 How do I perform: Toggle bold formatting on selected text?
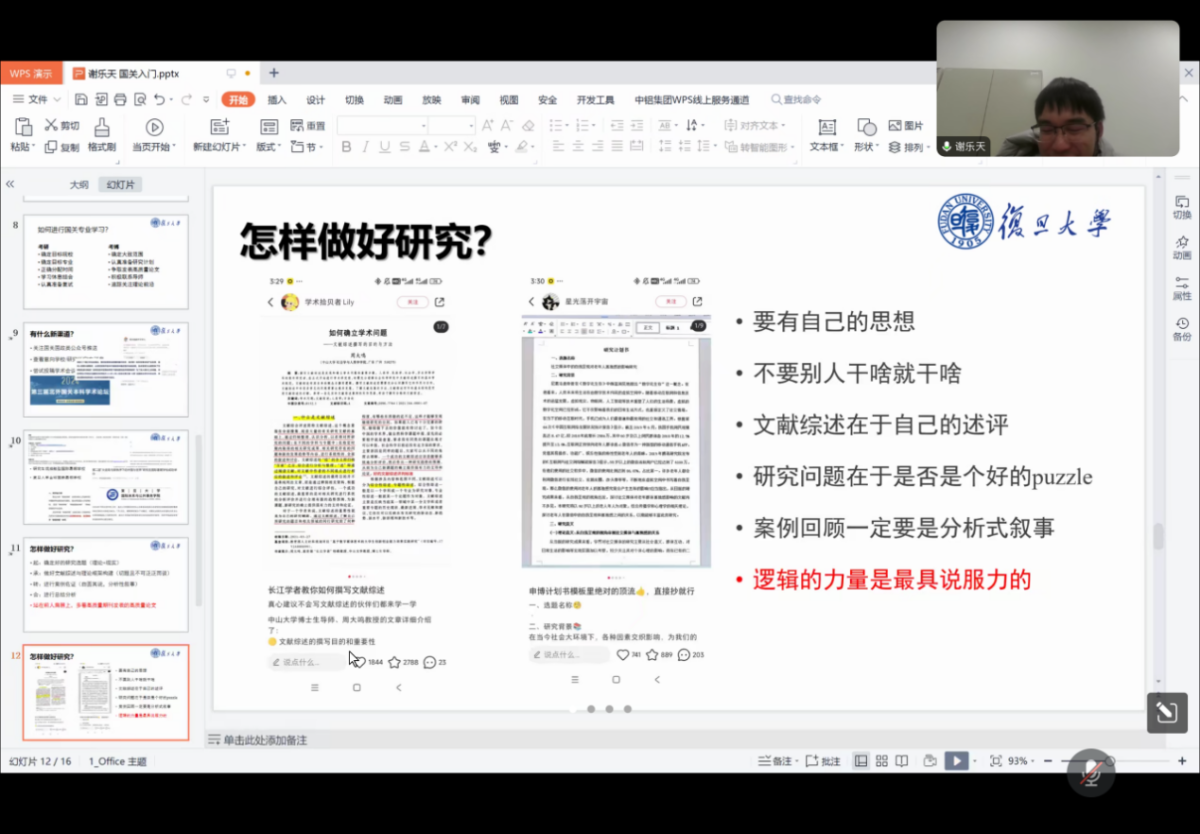345,146
